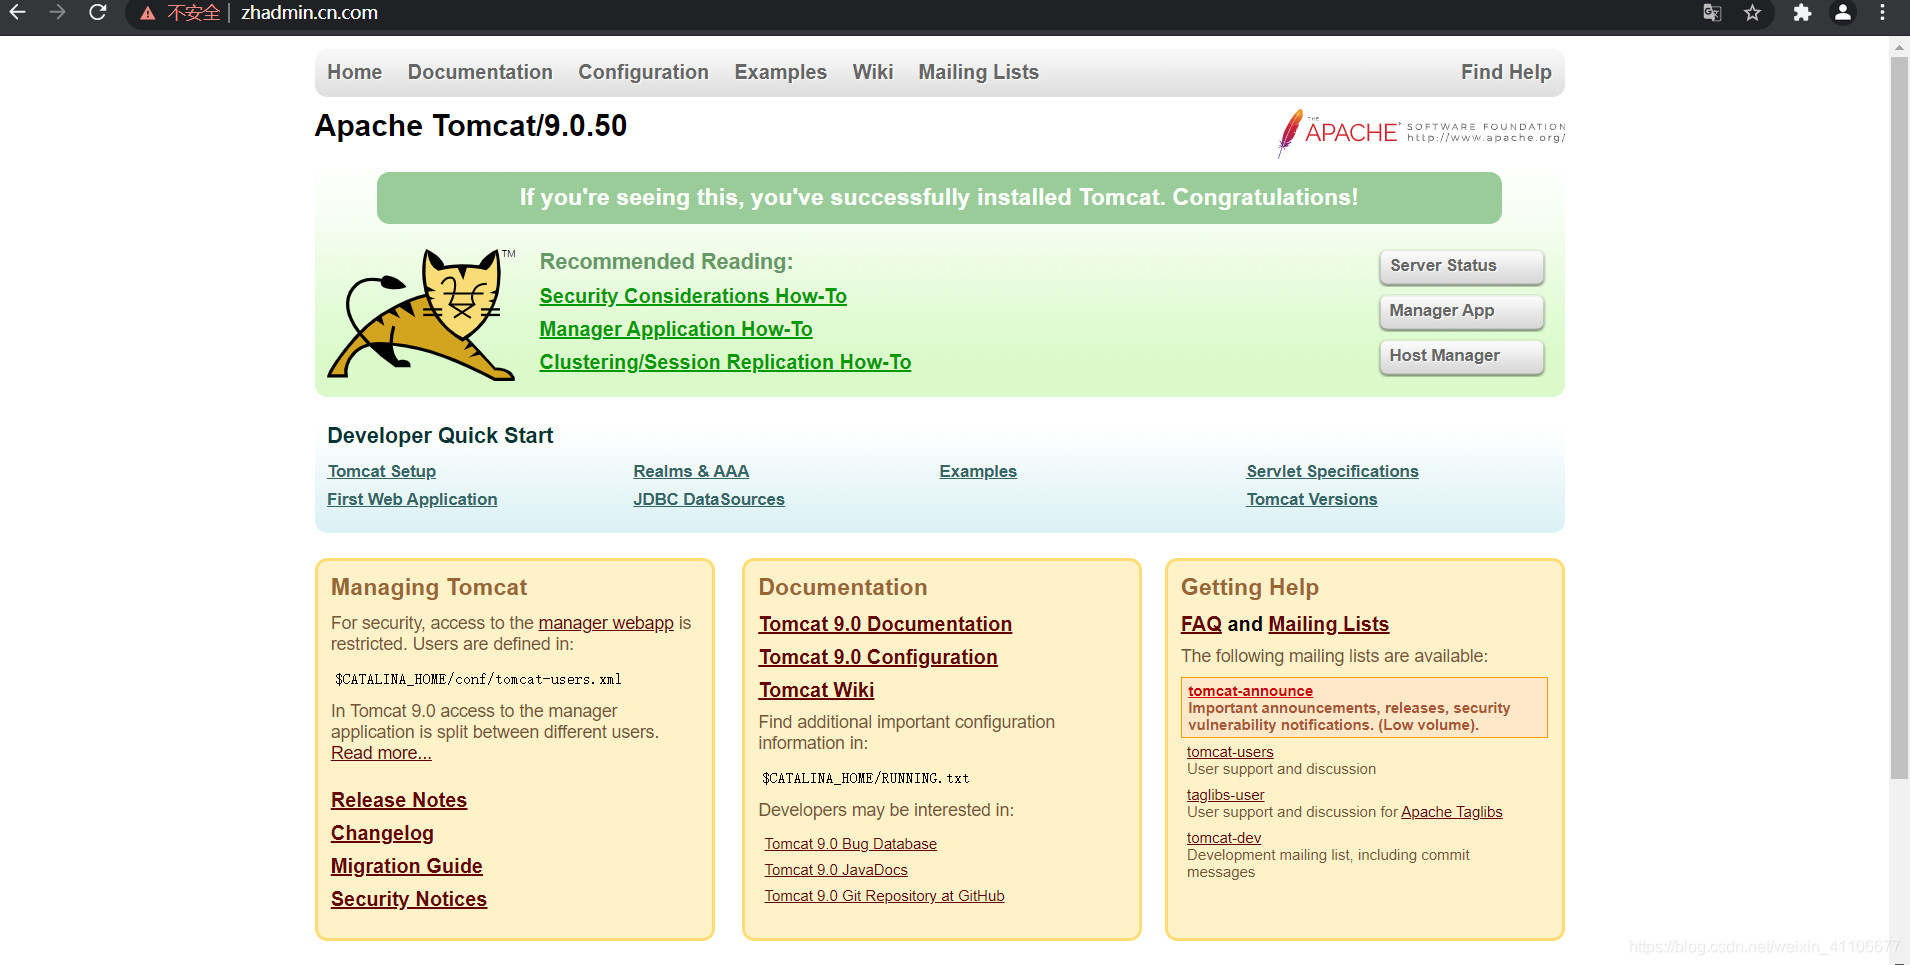Click the $CATALINA_HOME/conf/tomcat-users.xml path text

click(x=478, y=679)
